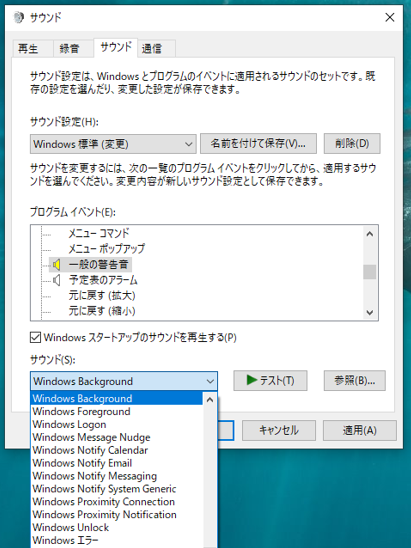This screenshot has height=548, width=411.
Task: Play the sound with テスト(T) button
Action: pyautogui.click(x=271, y=380)
